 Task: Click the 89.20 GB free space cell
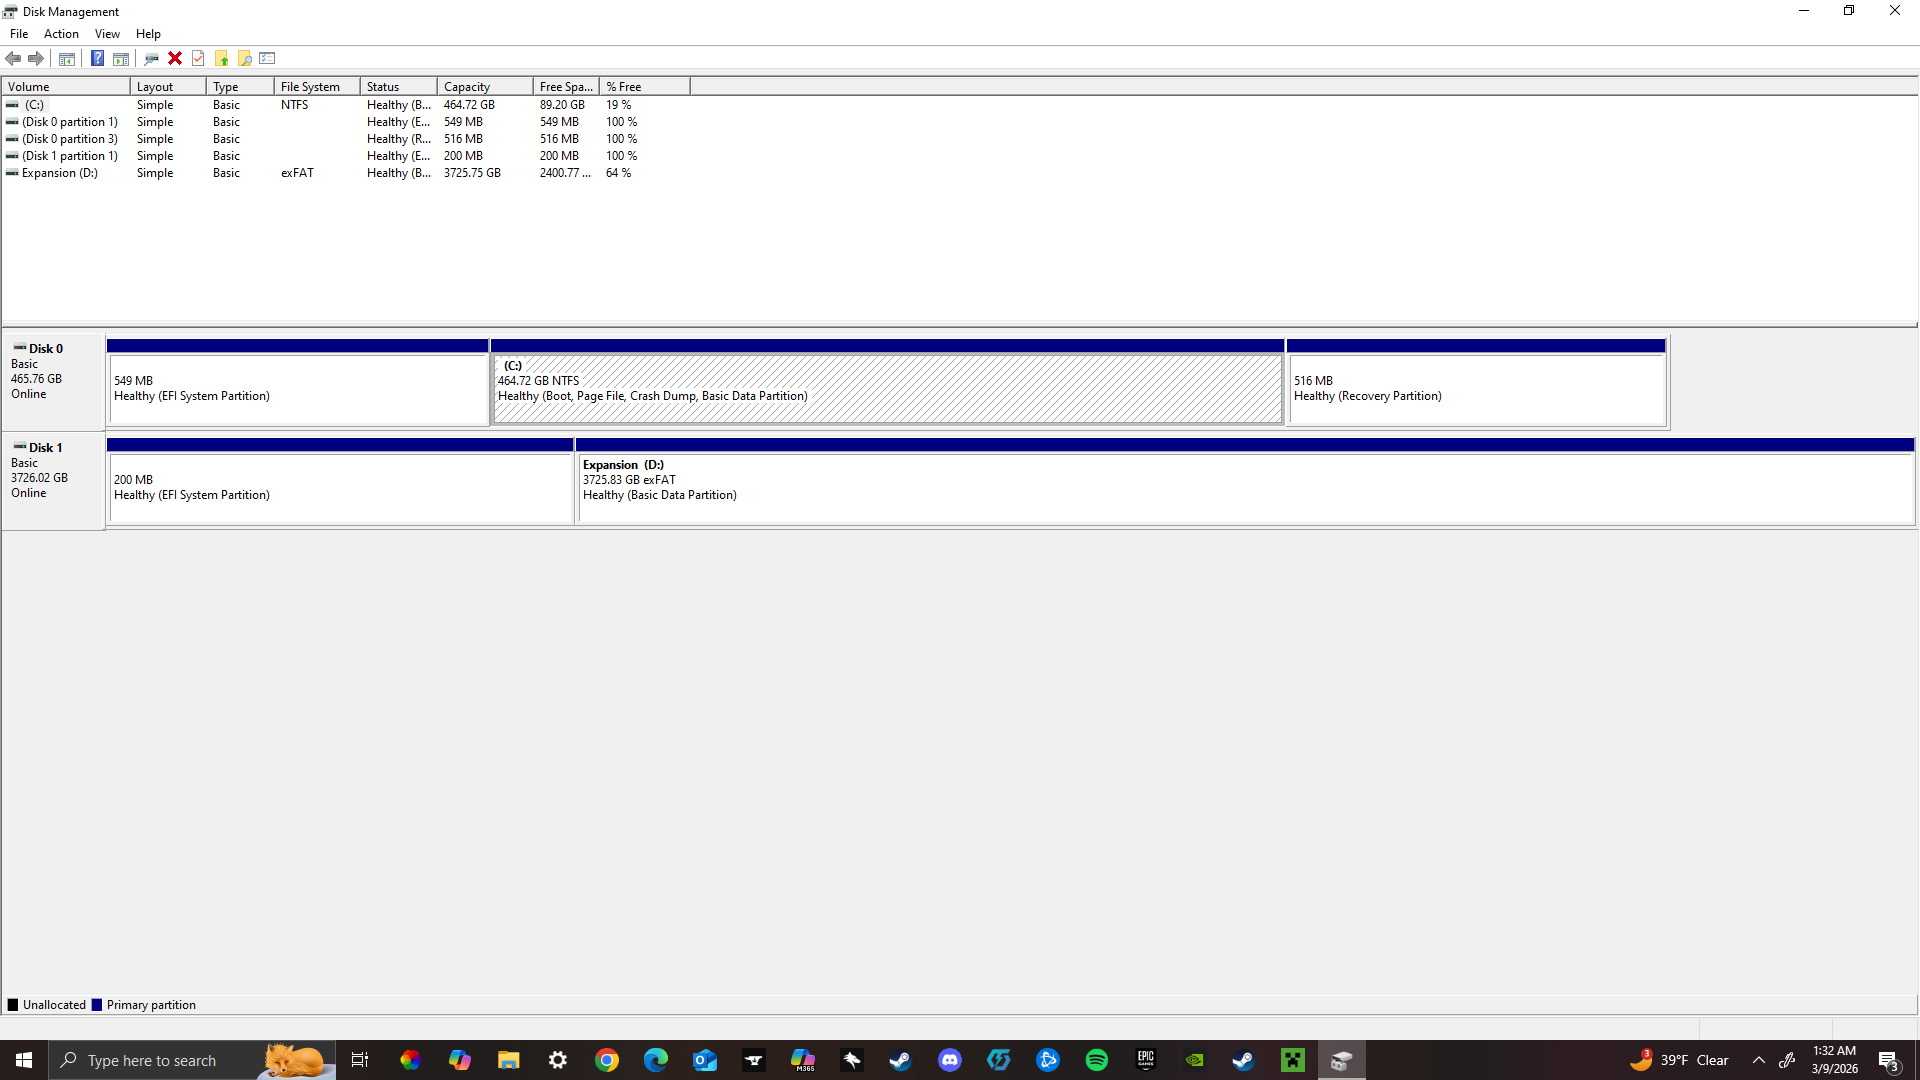[x=562, y=105]
